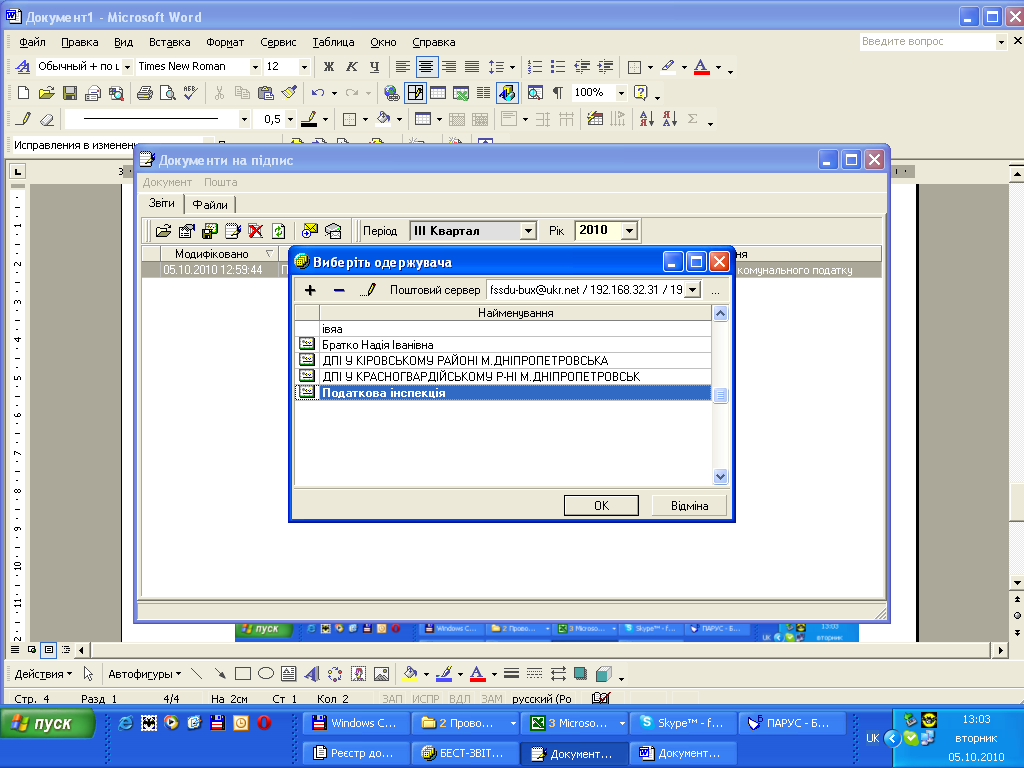Viewport: 1024px width, 768px height.
Task: Click the OK button in recipient dialog
Action: pos(601,505)
